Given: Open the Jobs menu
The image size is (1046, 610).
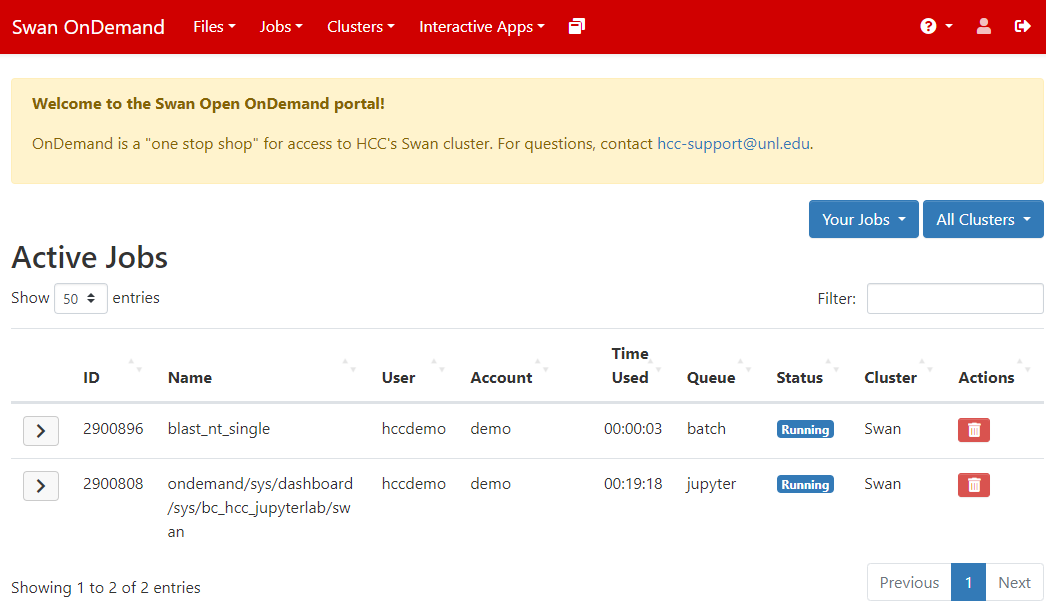Looking at the screenshot, I should pos(281,27).
